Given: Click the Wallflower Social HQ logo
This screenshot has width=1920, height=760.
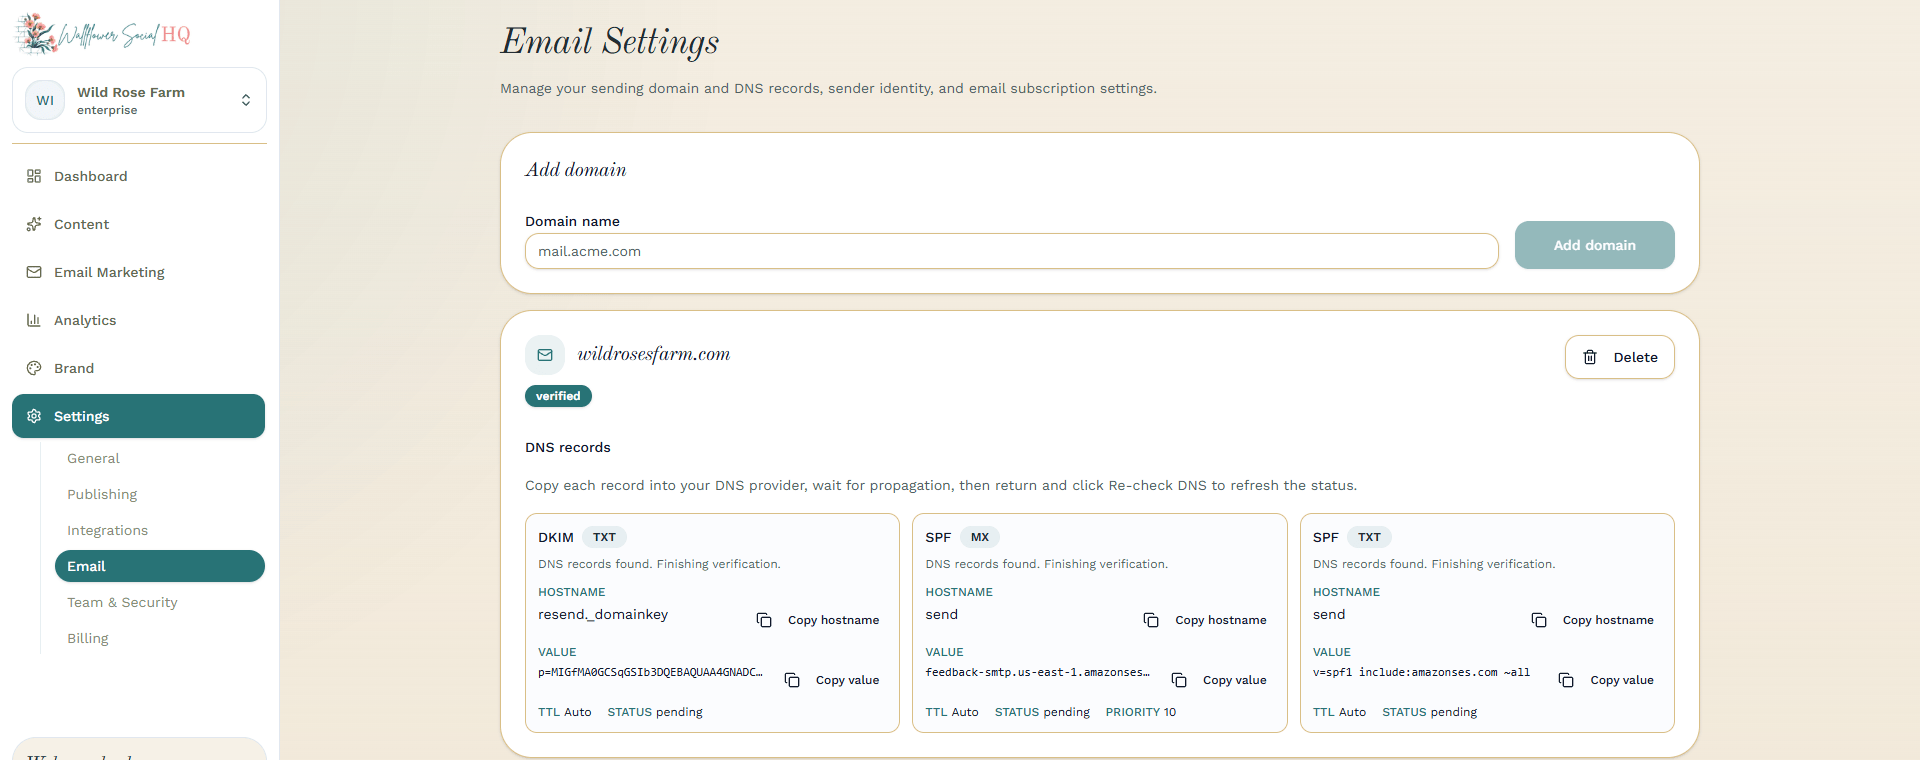Looking at the screenshot, I should click(x=103, y=34).
